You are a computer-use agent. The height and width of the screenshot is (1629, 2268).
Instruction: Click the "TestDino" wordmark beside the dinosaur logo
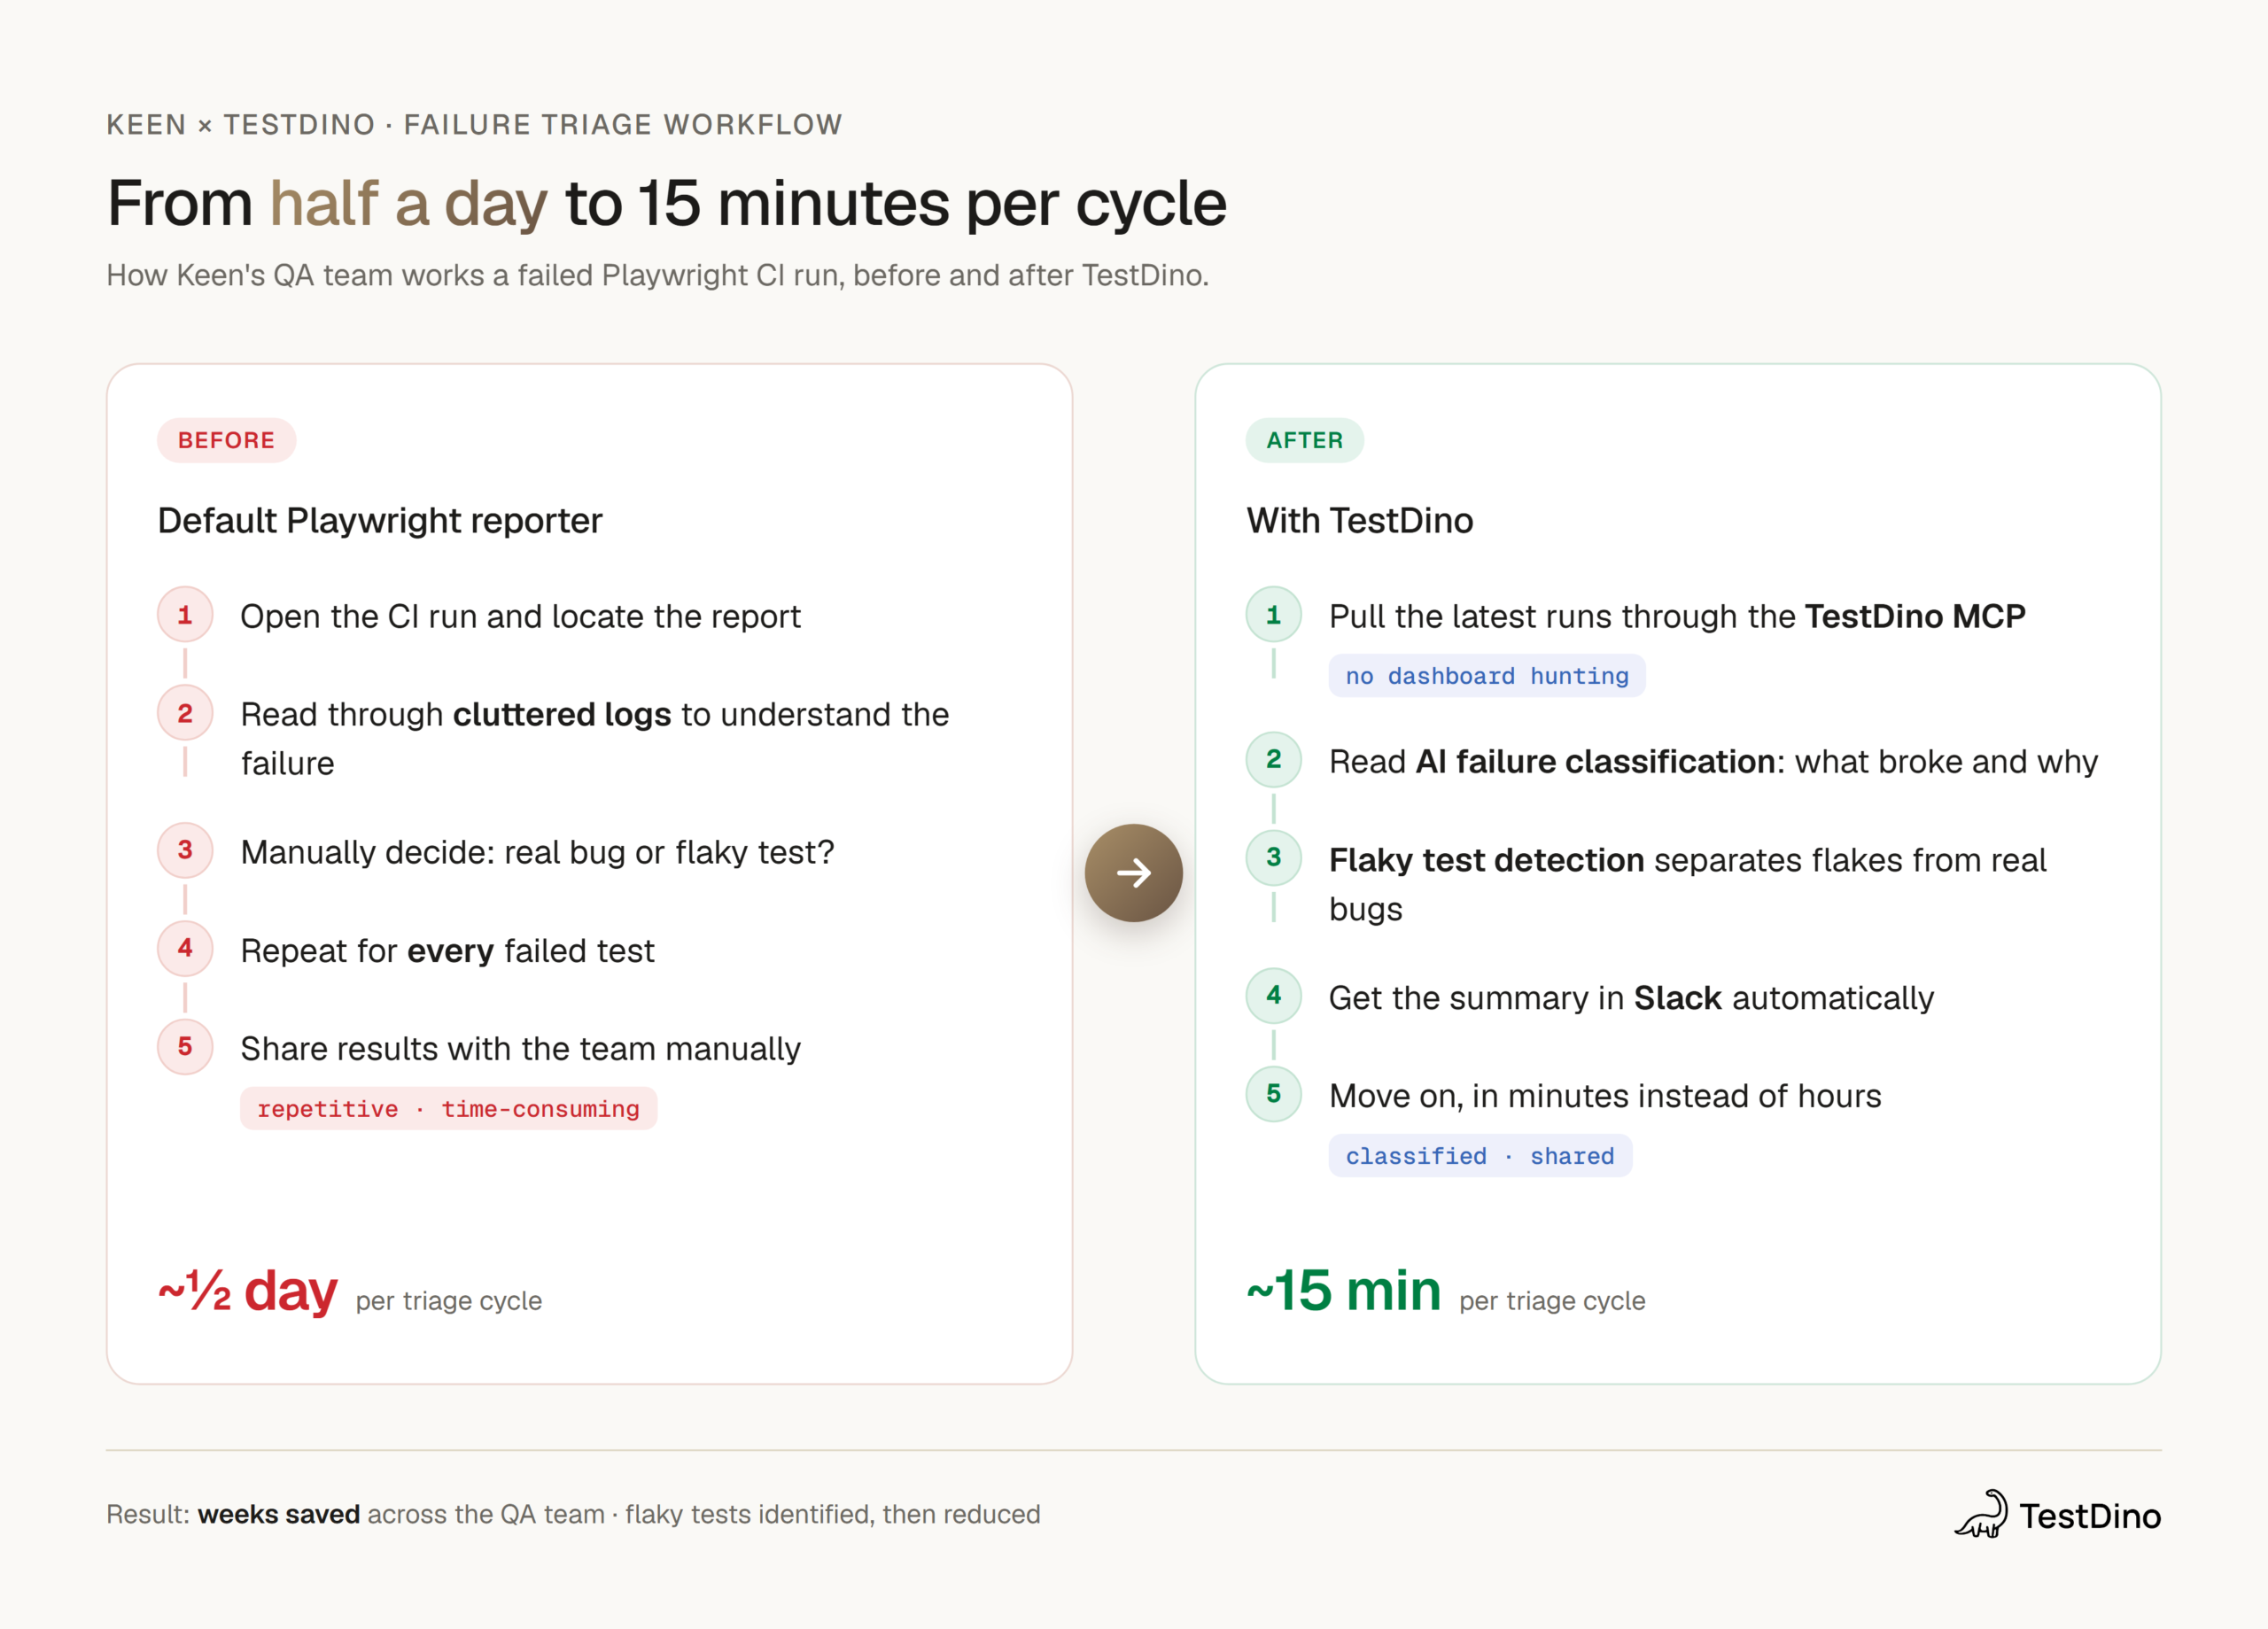[x=2090, y=1516]
